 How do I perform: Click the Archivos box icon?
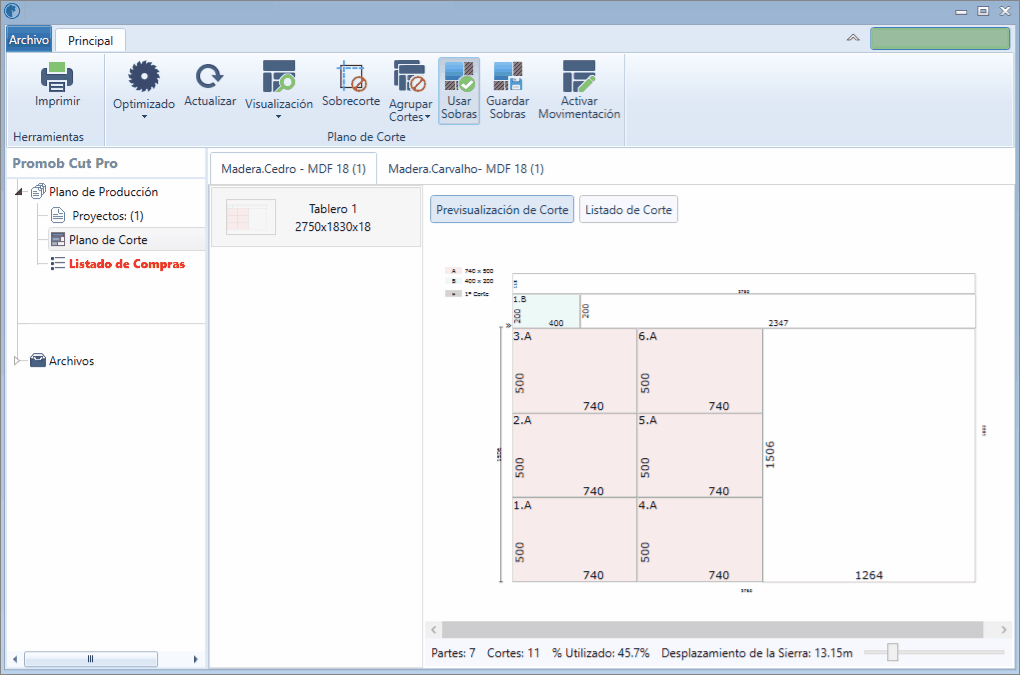[x=38, y=360]
